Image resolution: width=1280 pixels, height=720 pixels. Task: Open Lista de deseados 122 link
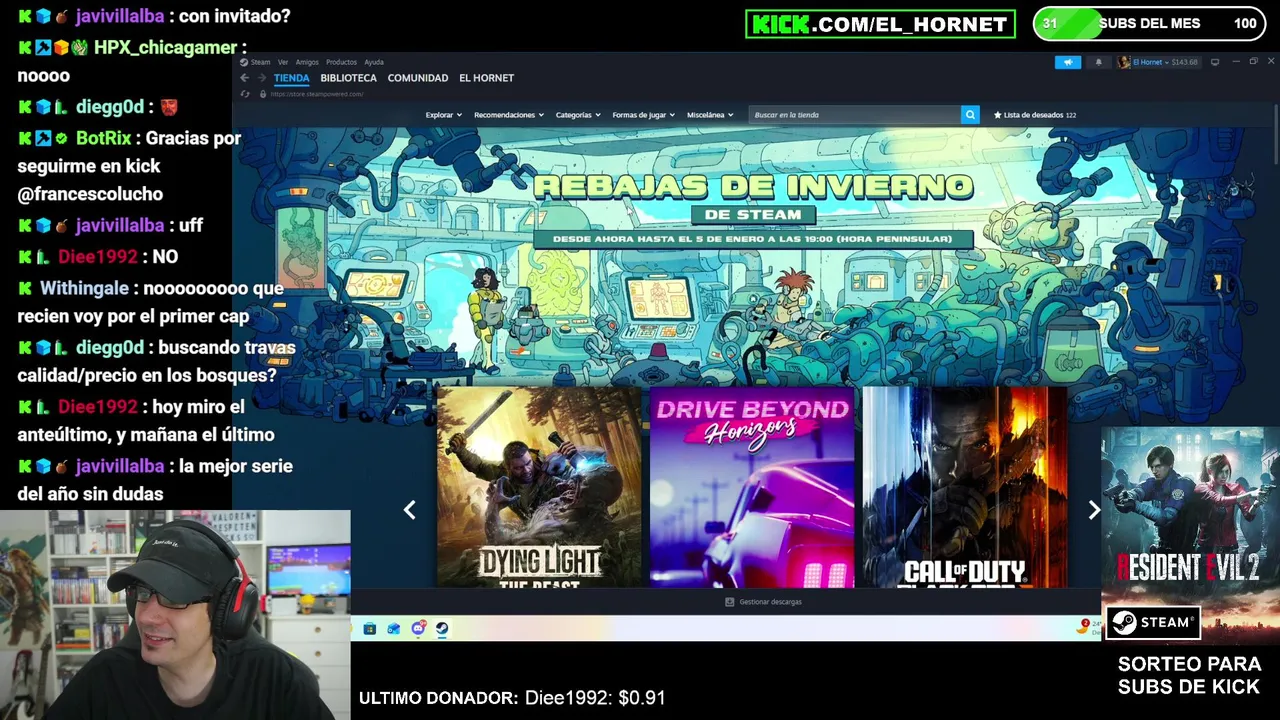click(x=1035, y=115)
